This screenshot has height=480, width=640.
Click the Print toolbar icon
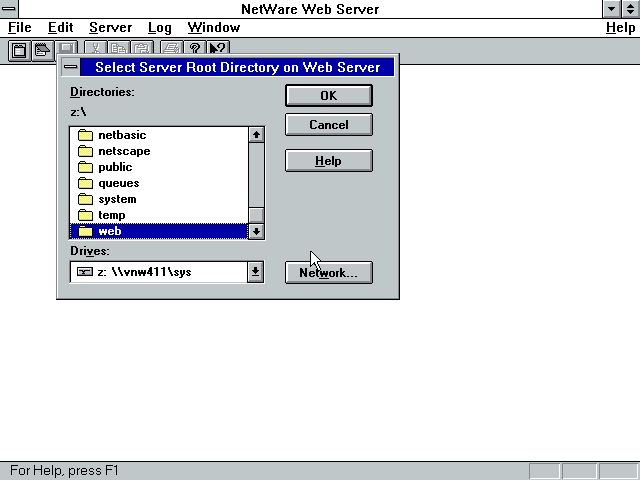[172, 48]
